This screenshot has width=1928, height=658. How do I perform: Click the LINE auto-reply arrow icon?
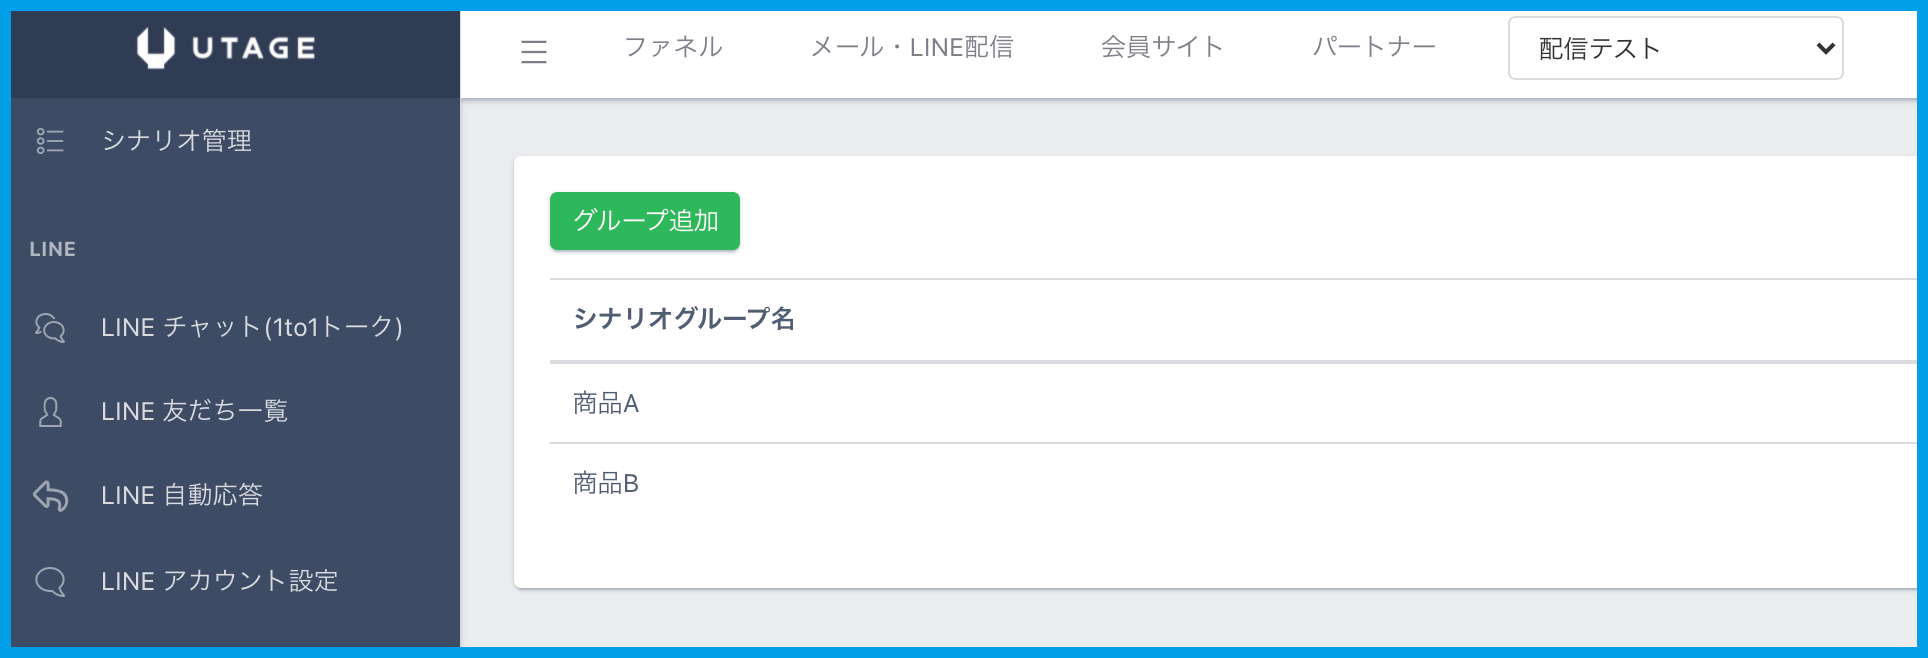[x=50, y=495]
